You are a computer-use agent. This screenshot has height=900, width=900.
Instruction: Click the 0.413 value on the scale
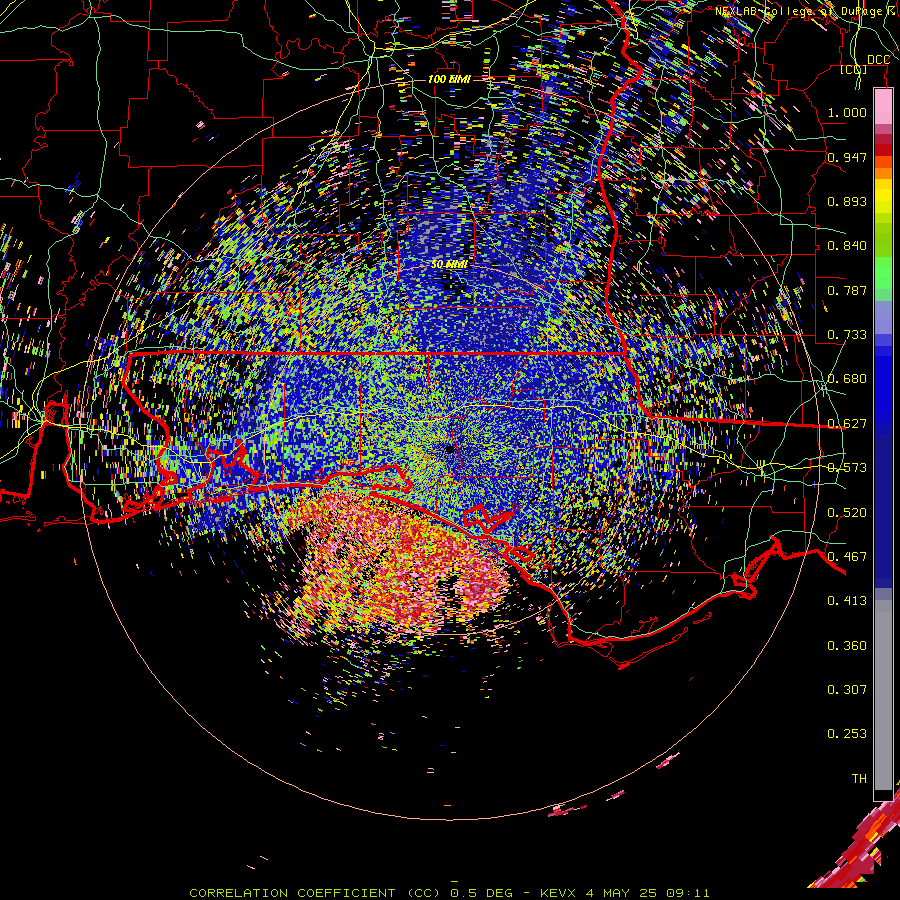coord(847,601)
